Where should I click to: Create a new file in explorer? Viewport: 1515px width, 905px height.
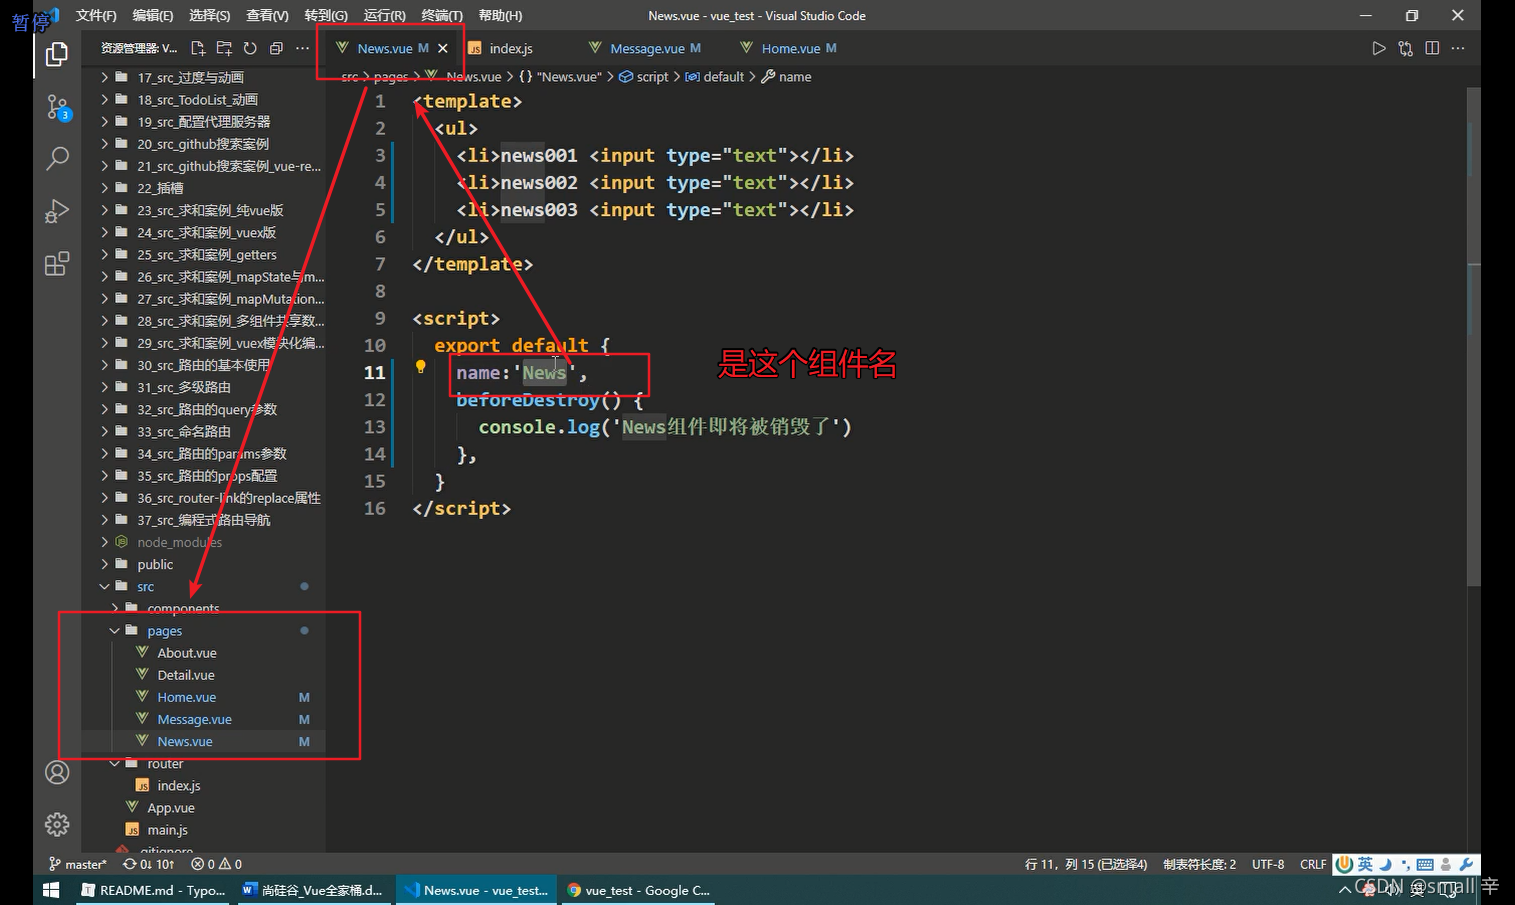[x=198, y=48]
